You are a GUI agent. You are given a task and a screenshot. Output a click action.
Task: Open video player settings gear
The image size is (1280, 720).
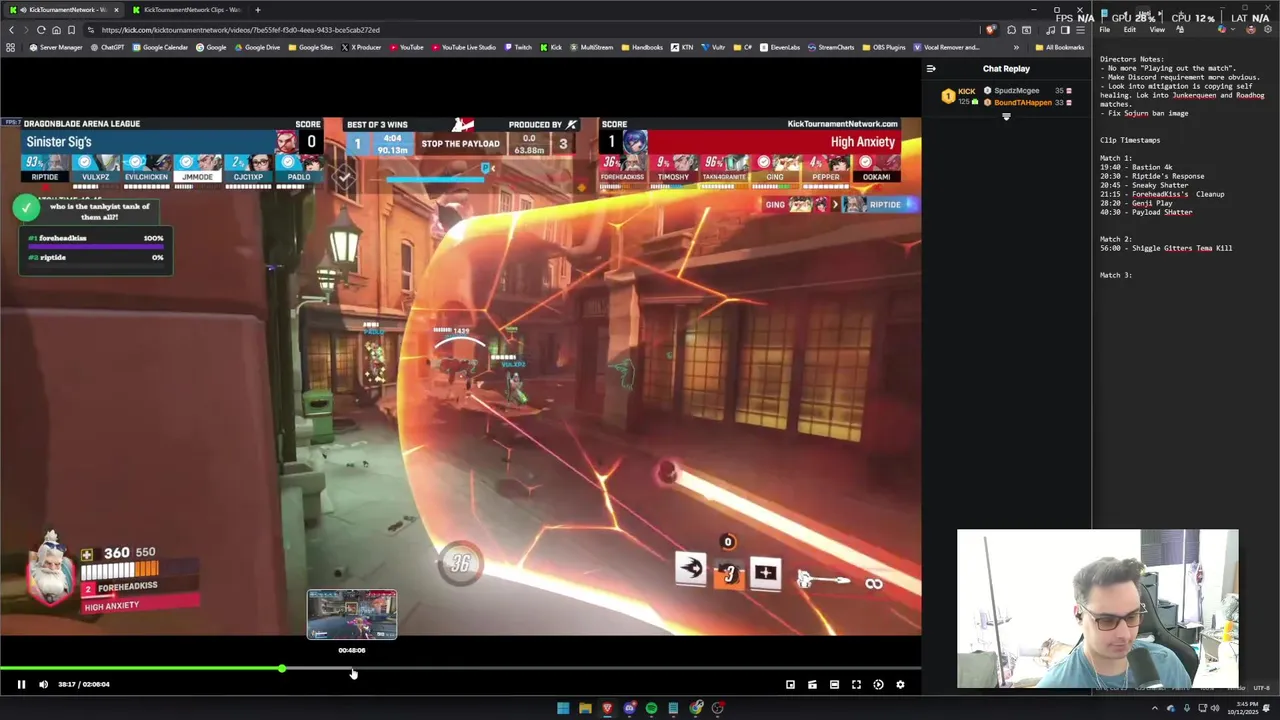(900, 685)
